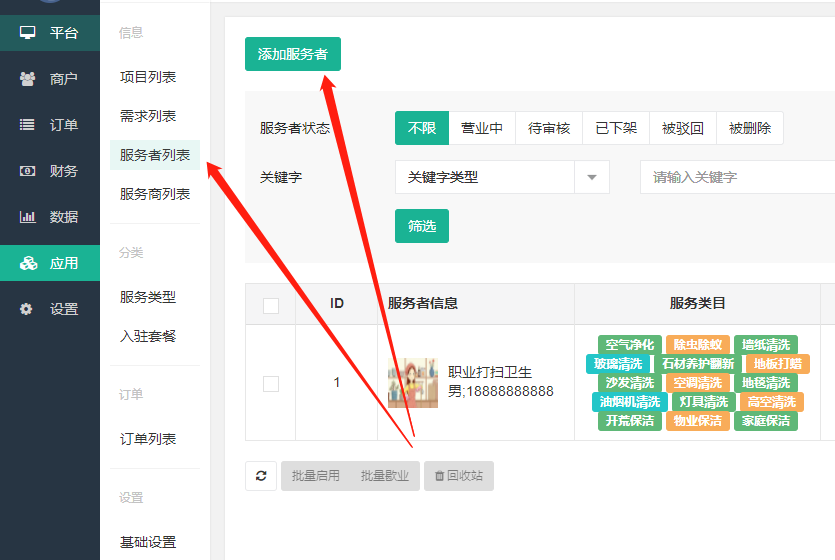Click the 地板打蜡 category tag

(777, 364)
